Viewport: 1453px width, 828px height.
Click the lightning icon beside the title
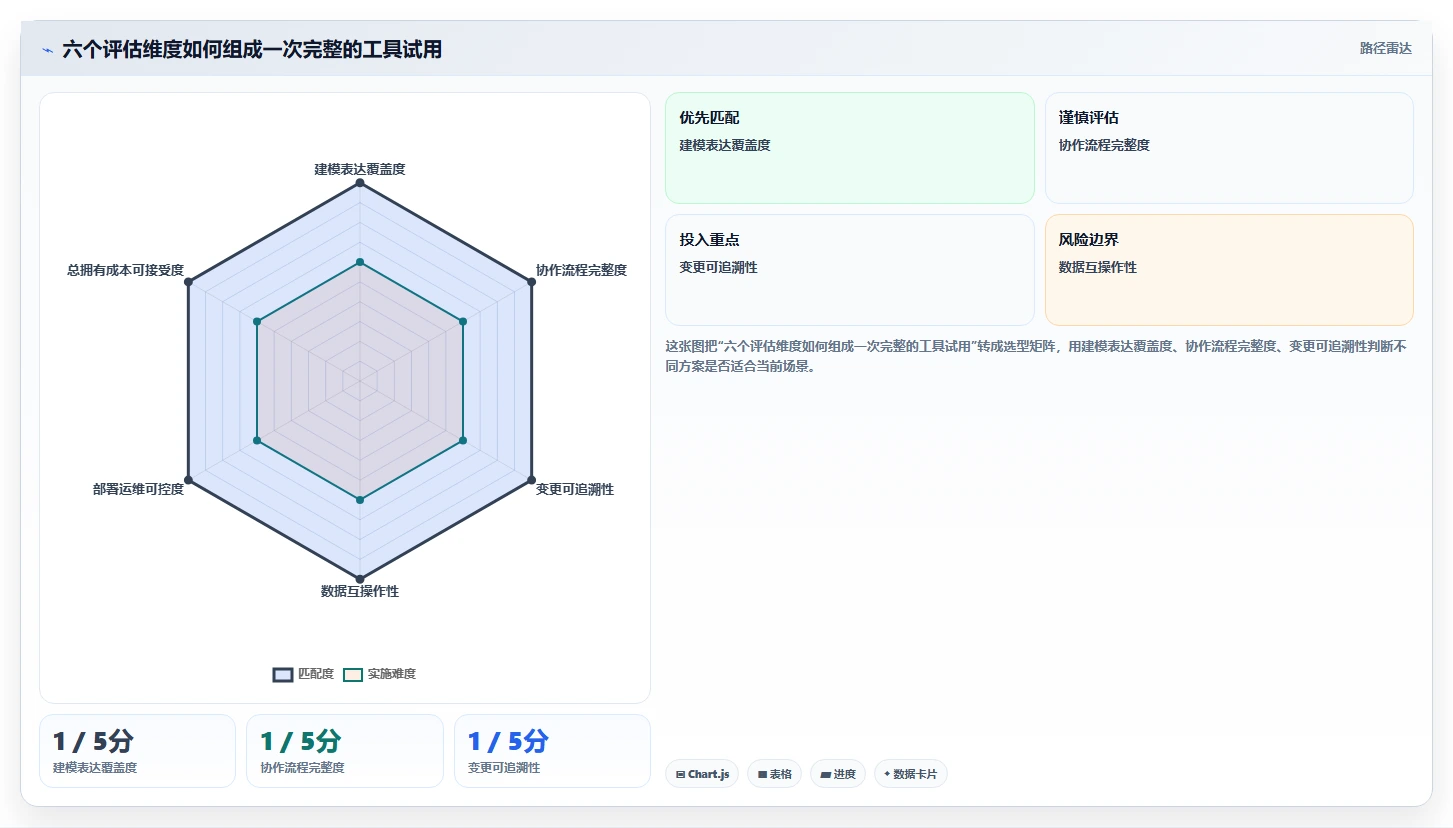tap(47, 50)
